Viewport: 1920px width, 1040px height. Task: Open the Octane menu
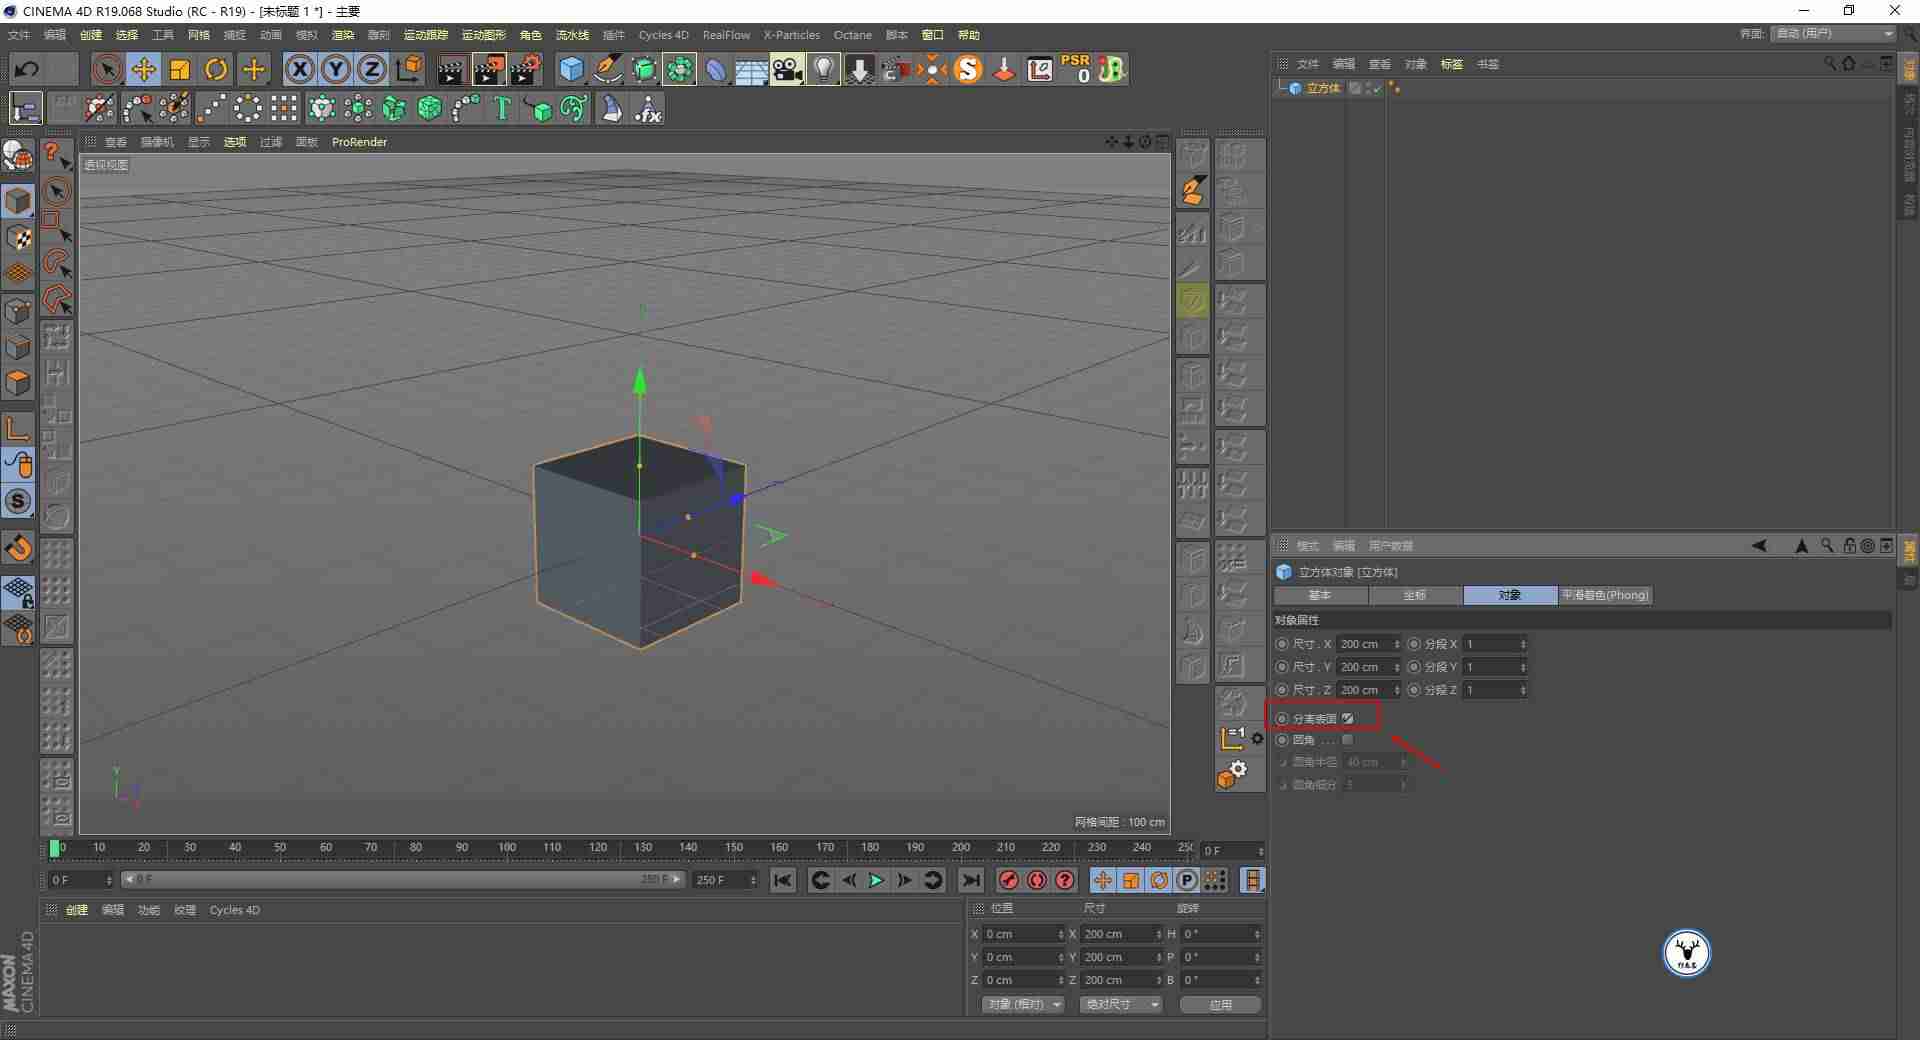pyautogui.click(x=853, y=34)
